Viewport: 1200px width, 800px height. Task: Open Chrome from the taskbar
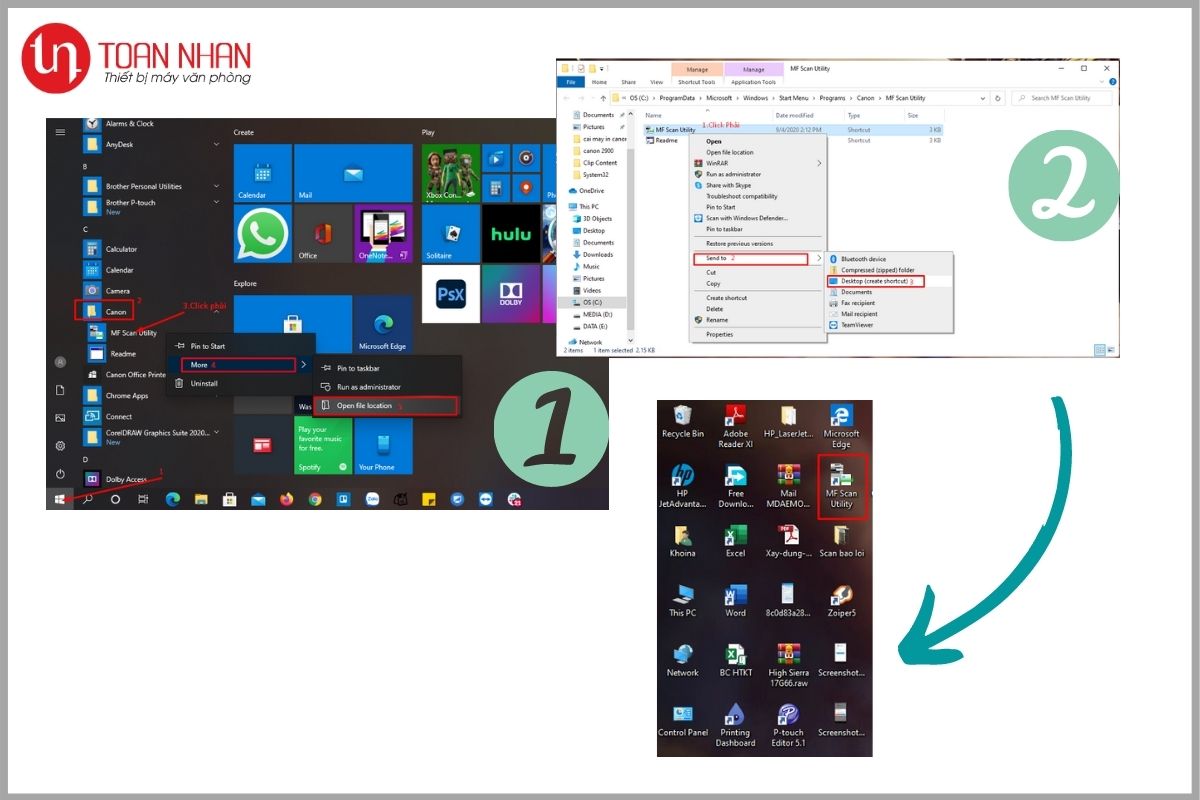pos(315,498)
